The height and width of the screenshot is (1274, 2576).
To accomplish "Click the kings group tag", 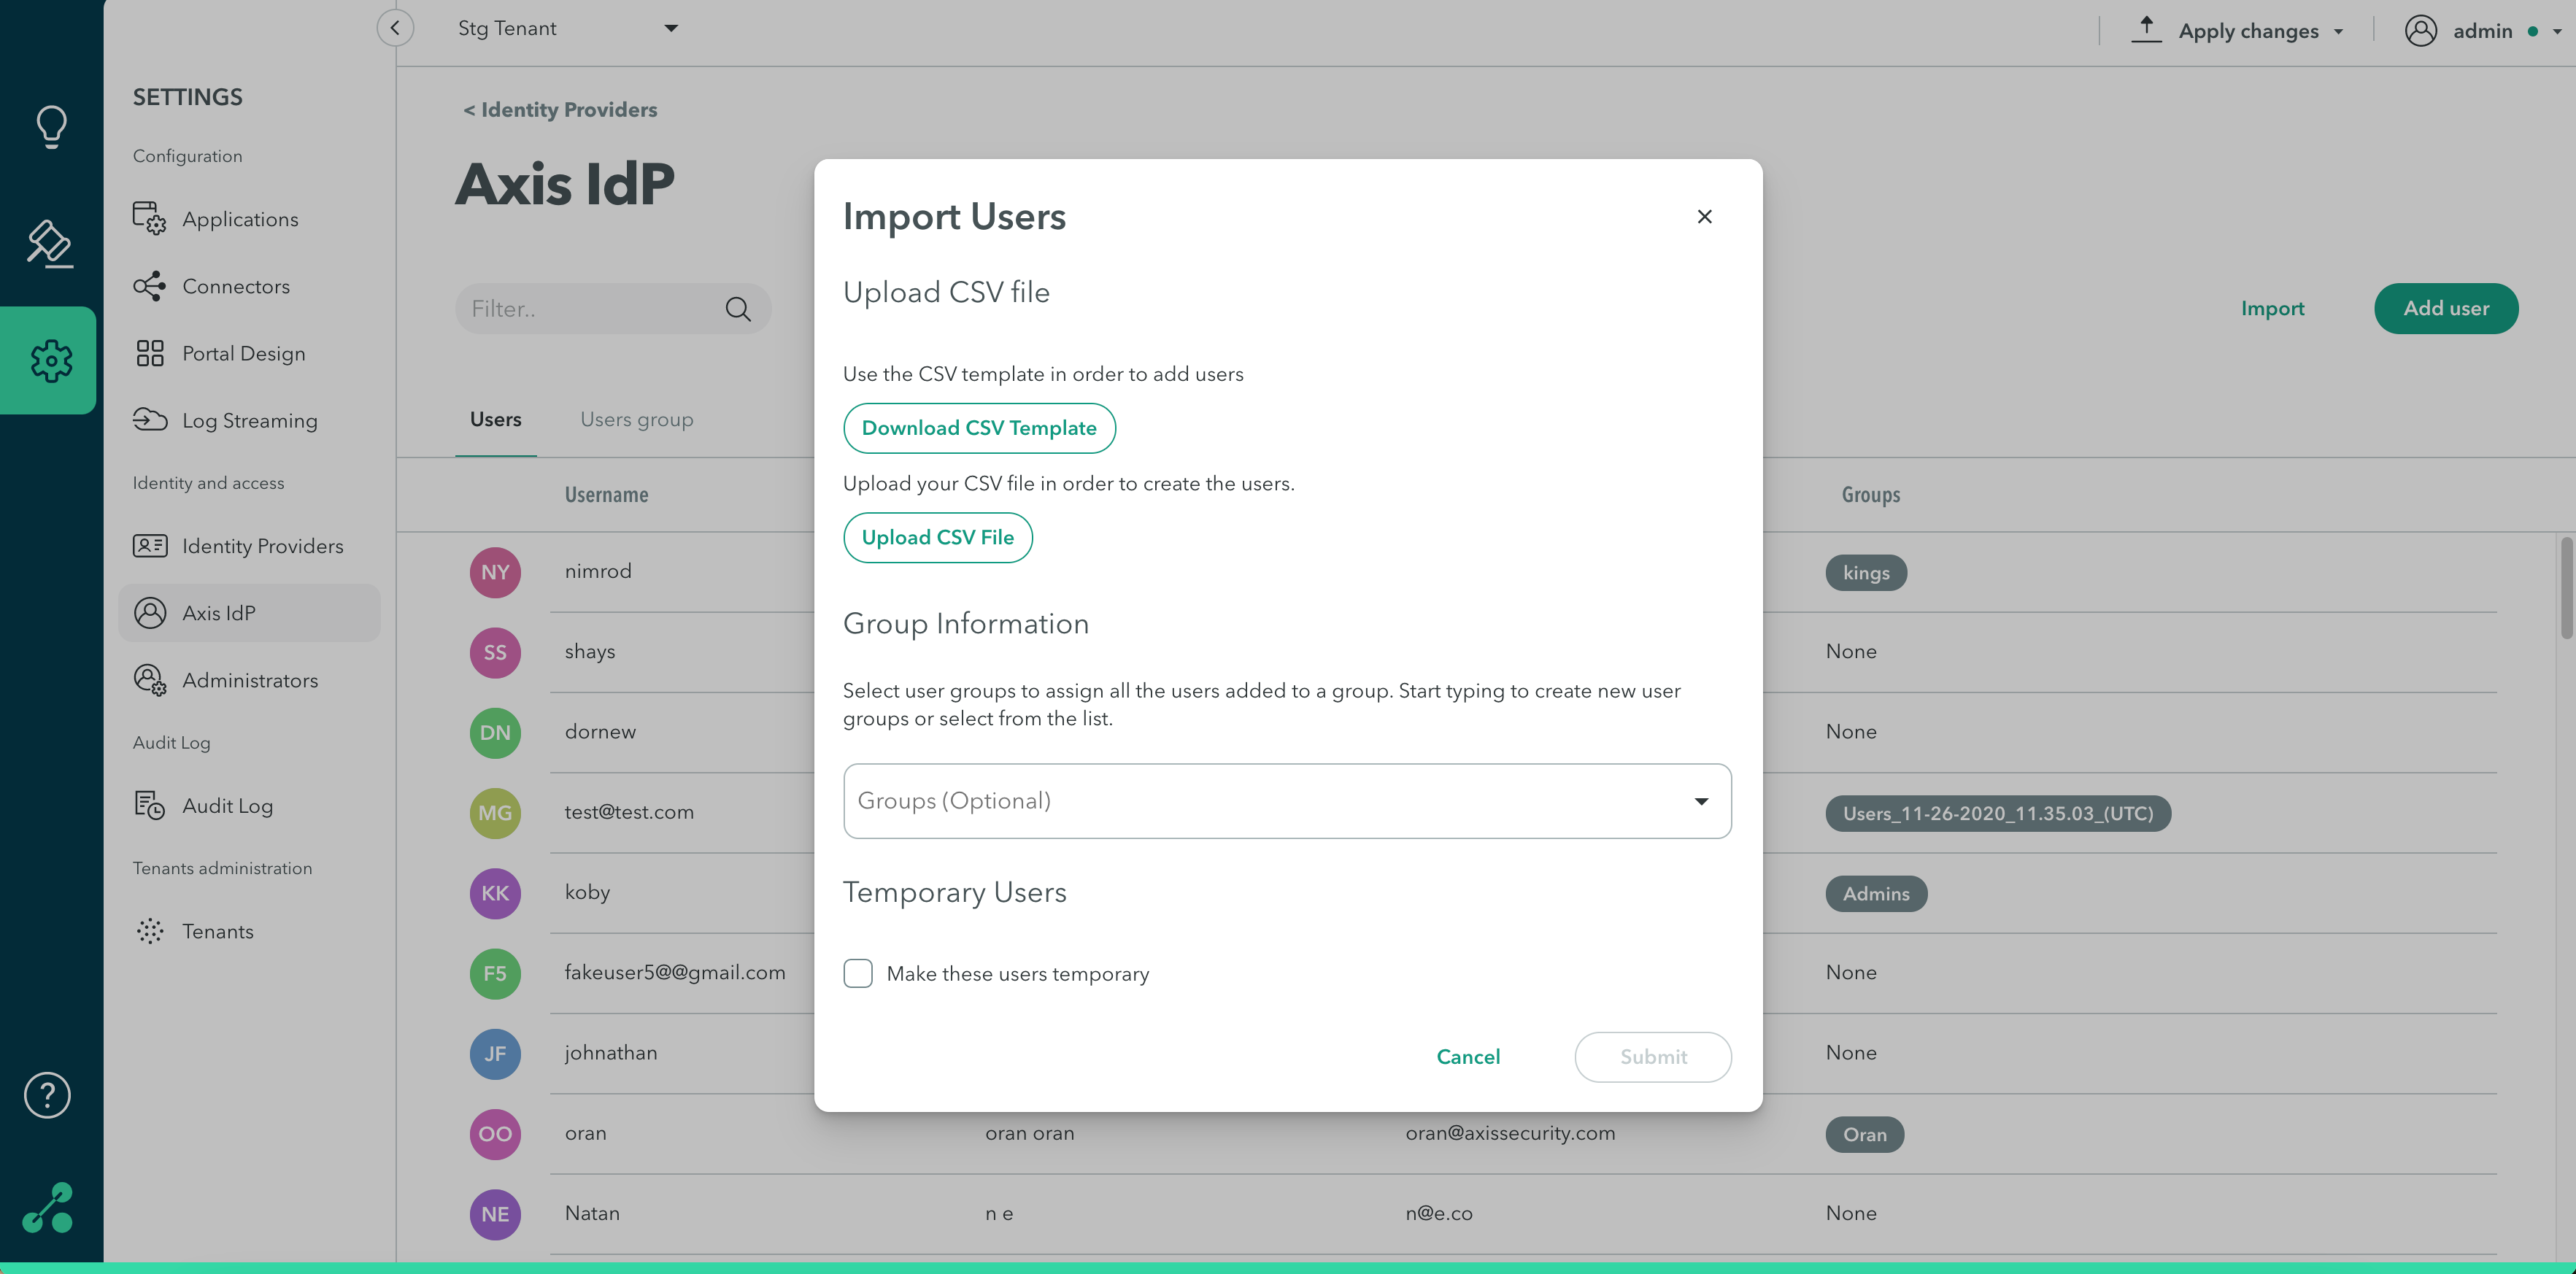I will 1866,573.
